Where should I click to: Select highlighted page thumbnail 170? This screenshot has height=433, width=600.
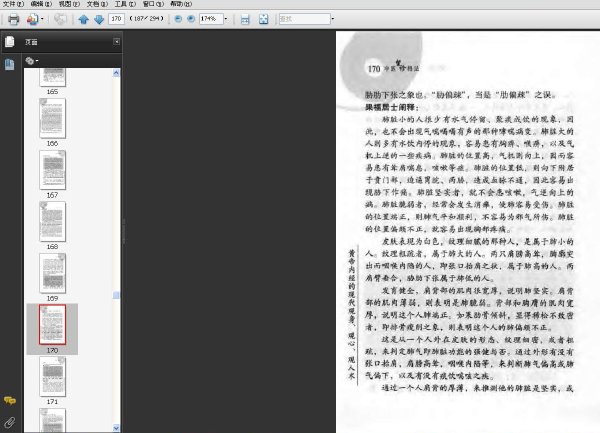(52, 324)
